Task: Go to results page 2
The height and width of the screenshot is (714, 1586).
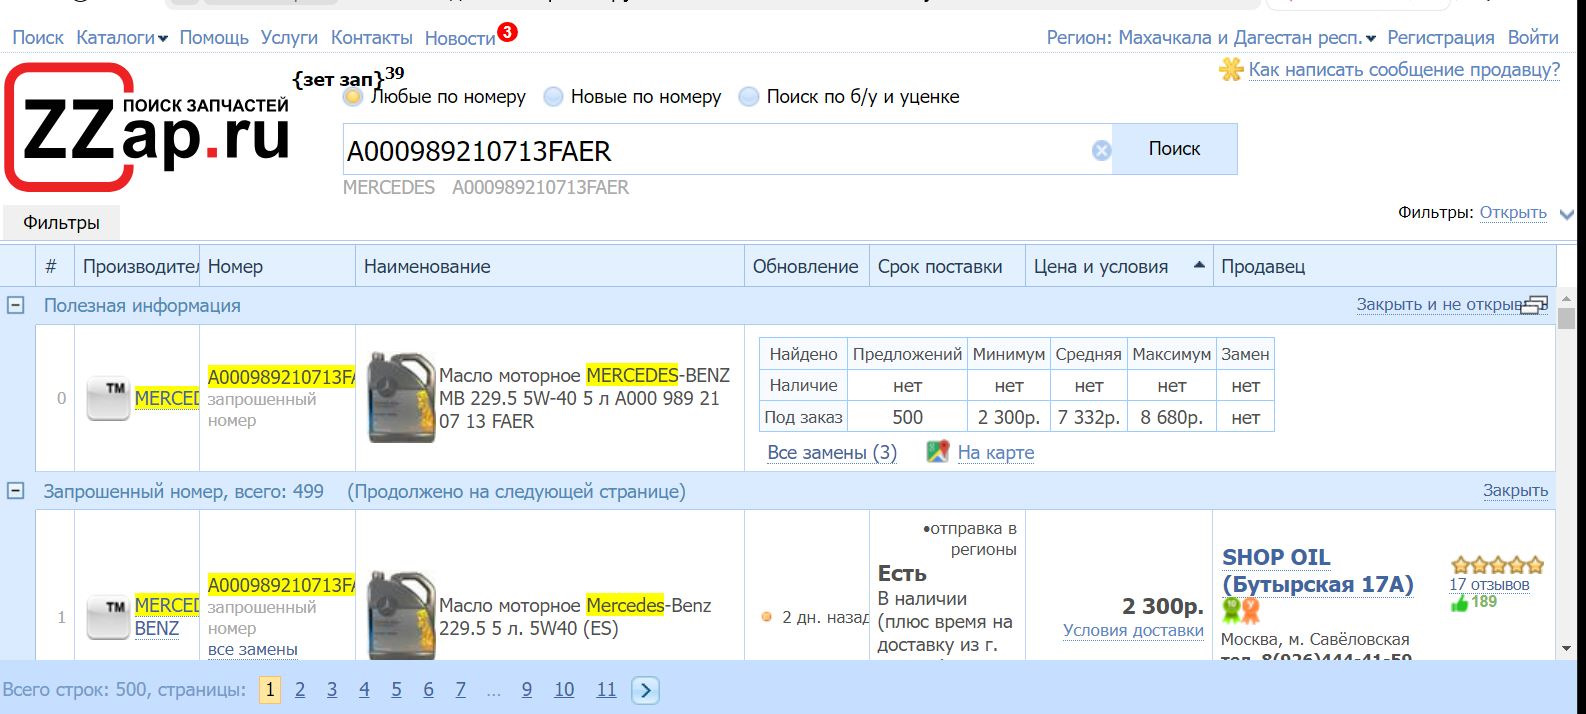Action: tap(300, 690)
